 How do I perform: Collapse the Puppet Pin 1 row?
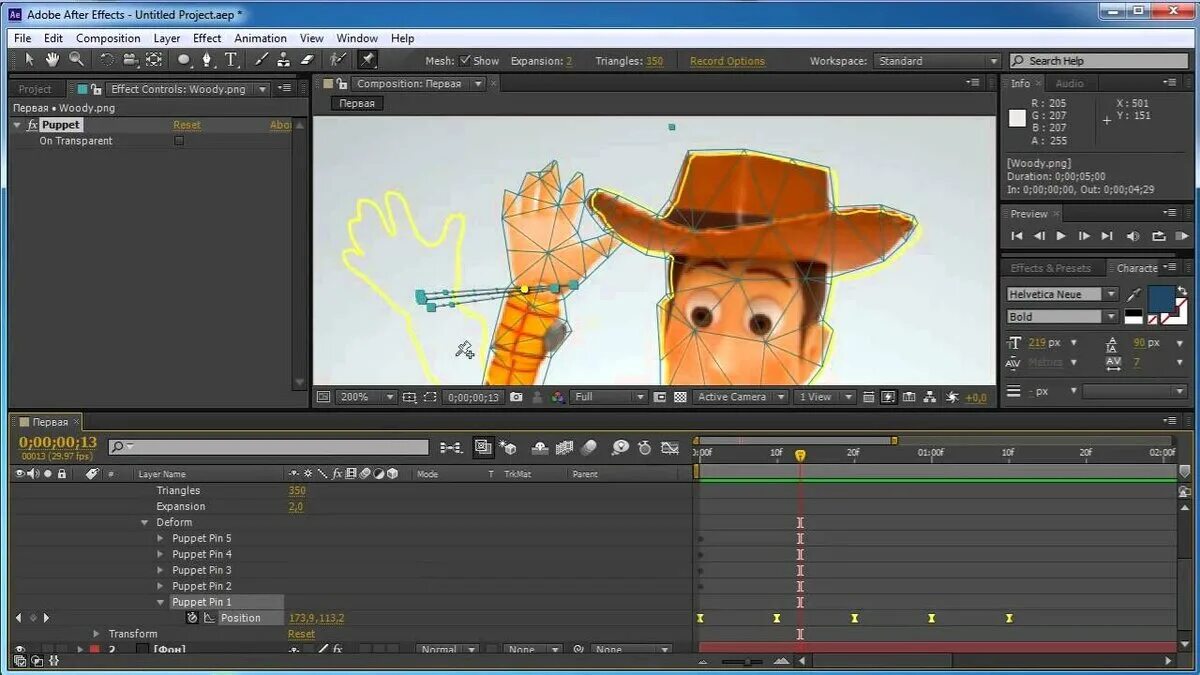160,602
